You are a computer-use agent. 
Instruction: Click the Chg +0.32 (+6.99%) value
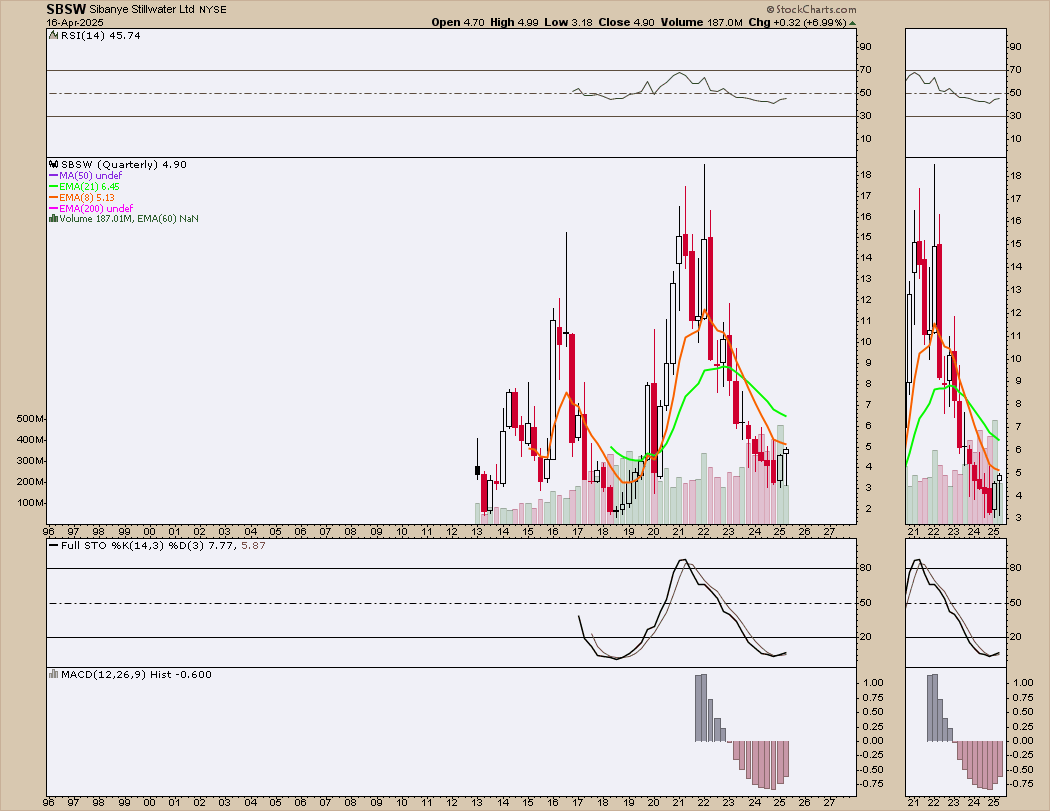(x=798, y=22)
